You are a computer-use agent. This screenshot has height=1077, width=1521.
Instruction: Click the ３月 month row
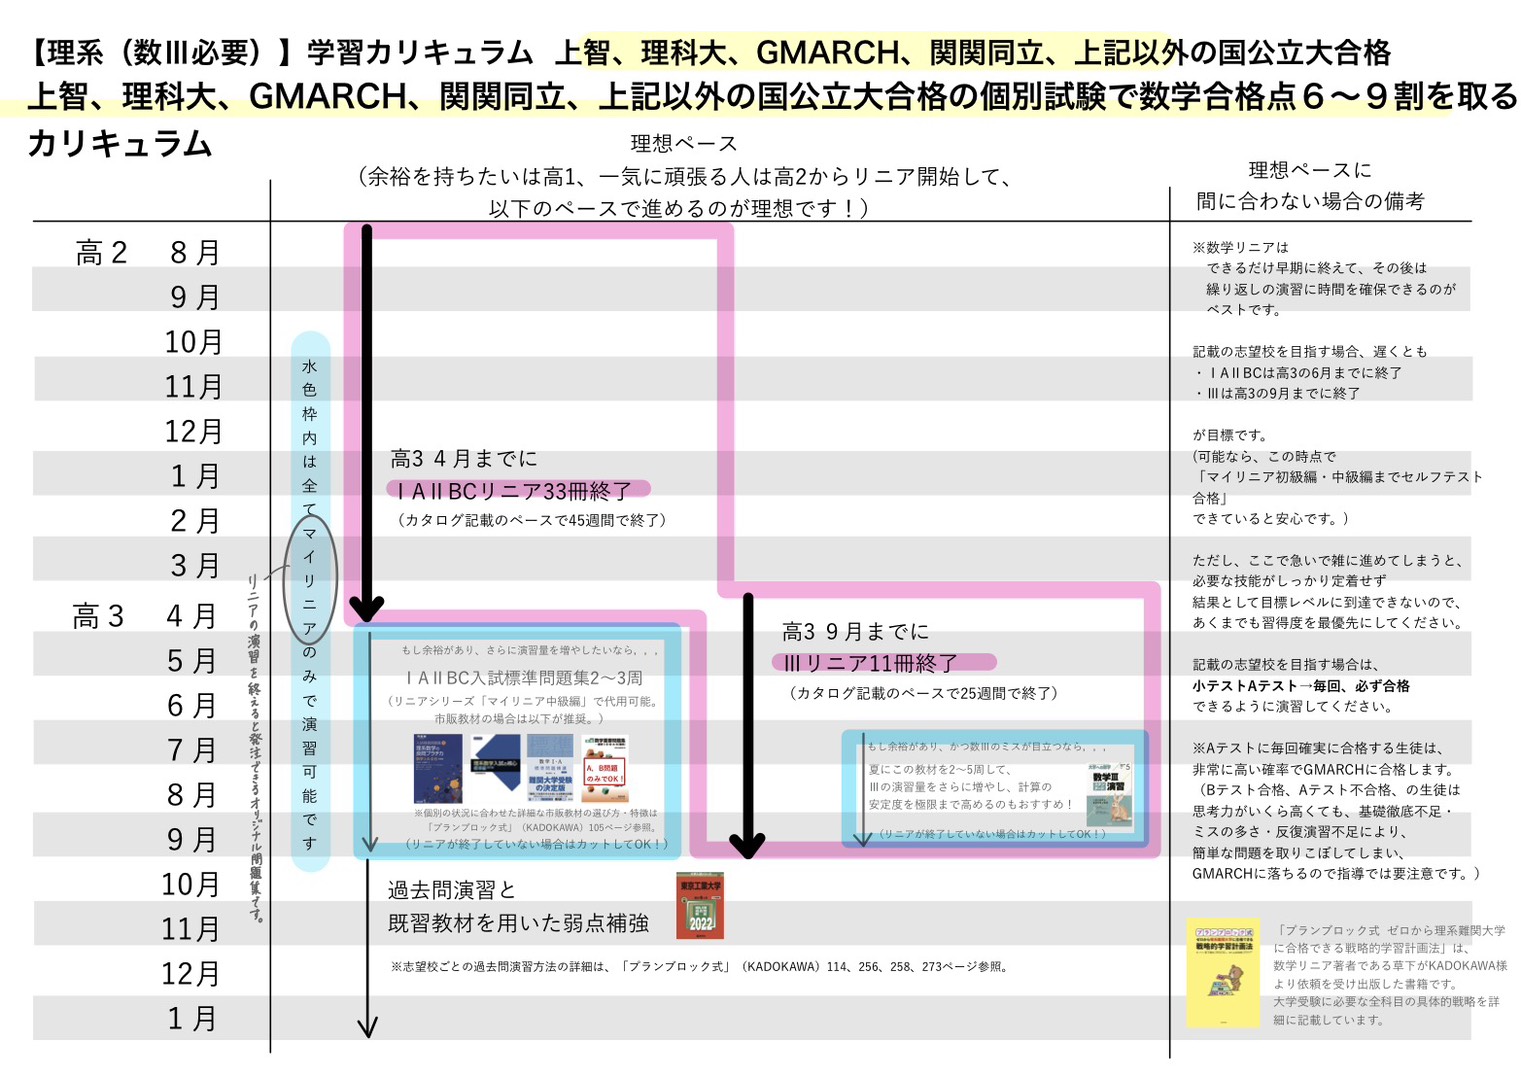click(x=195, y=566)
